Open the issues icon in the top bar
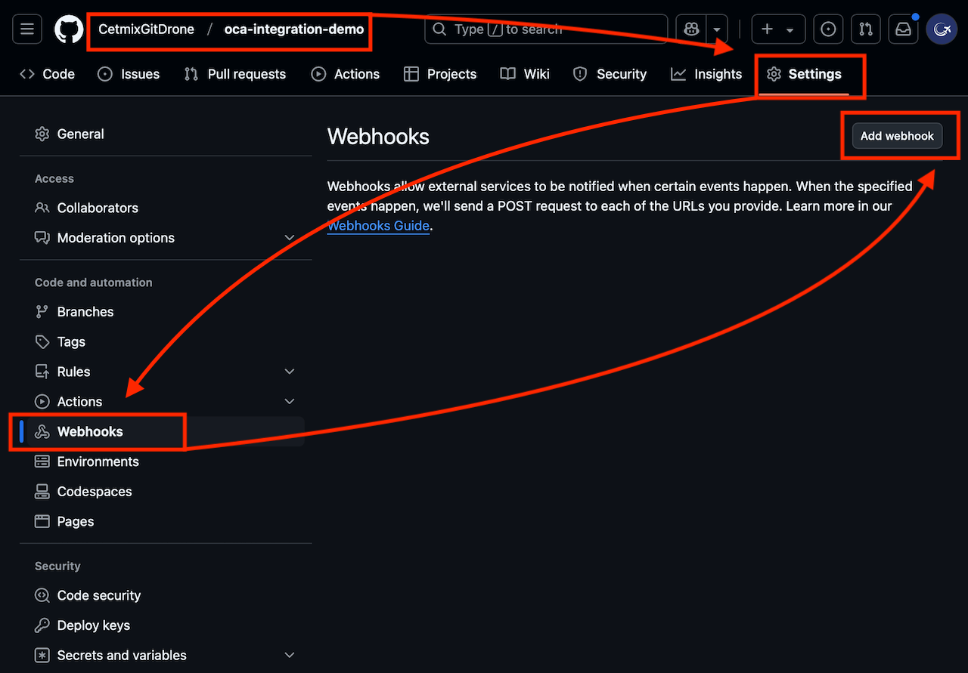Screen dimensions: 968x673 point(828,29)
